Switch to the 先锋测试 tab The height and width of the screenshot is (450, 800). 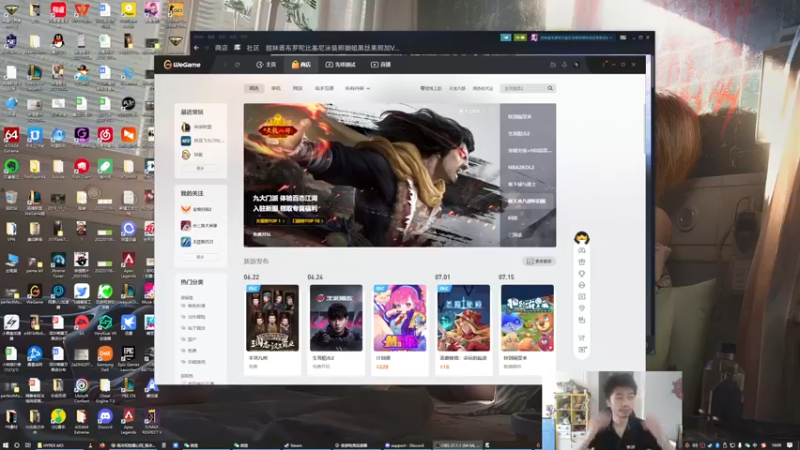coord(340,65)
